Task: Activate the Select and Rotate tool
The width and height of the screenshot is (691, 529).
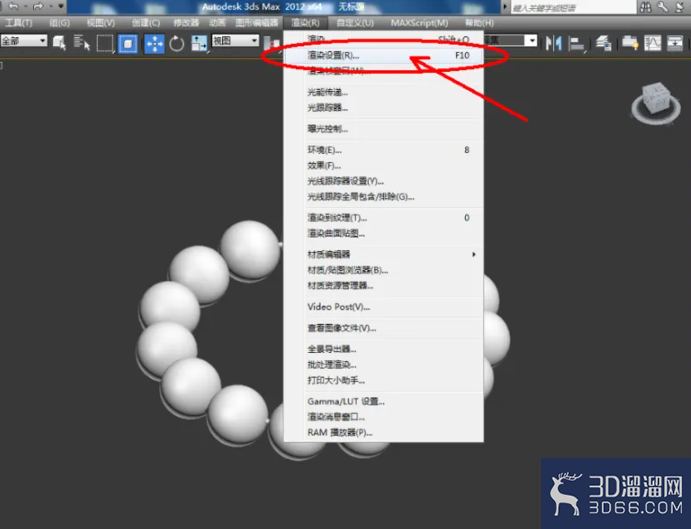Action: [176, 44]
